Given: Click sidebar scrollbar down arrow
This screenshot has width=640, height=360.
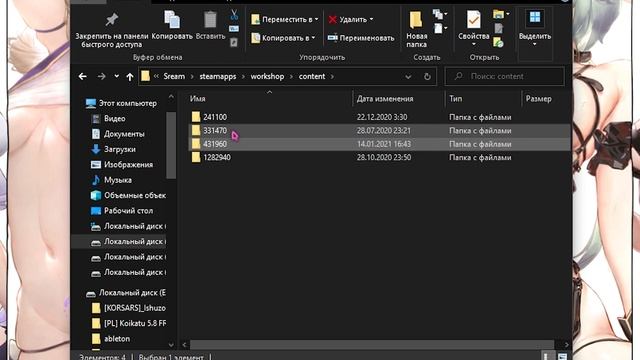Looking at the screenshot, I should tap(171, 345).
